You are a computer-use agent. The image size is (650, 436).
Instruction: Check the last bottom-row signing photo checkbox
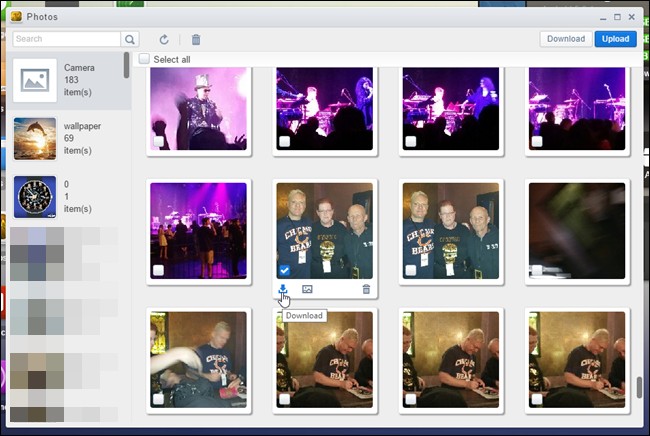(x=537, y=399)
